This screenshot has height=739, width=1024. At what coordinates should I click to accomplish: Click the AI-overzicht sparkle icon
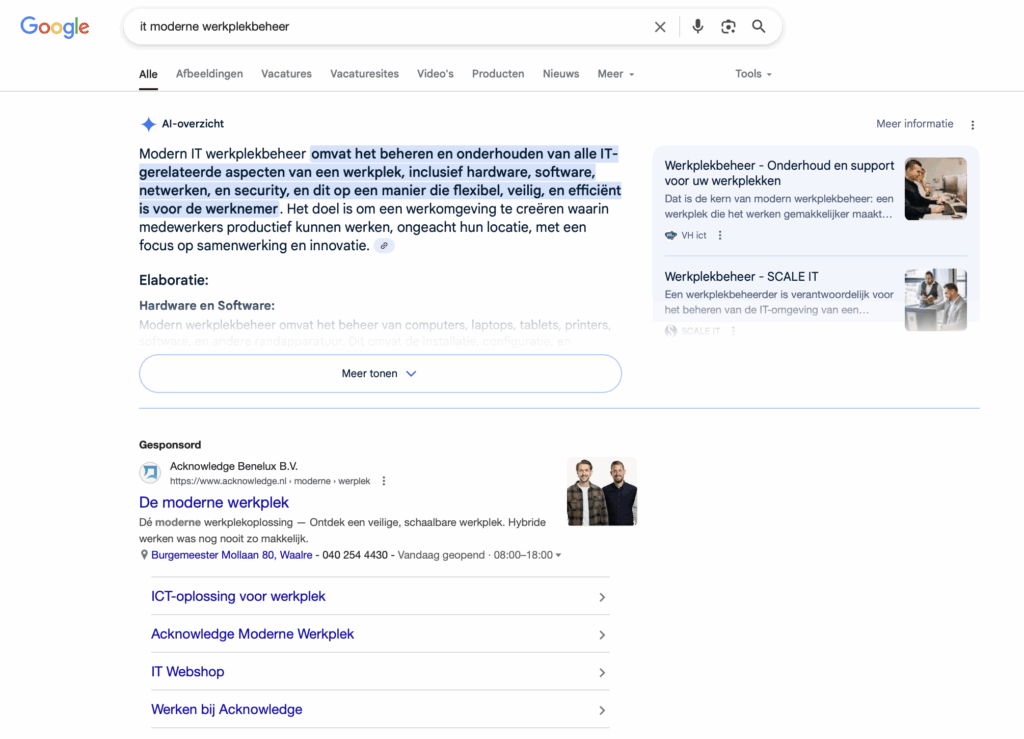pyautogui.click(x=148, y=124)
